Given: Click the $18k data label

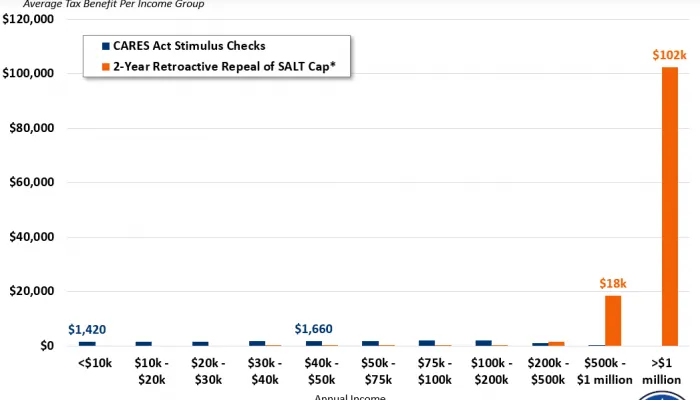Looking at the screenshot, I should [x=612, y=284].
